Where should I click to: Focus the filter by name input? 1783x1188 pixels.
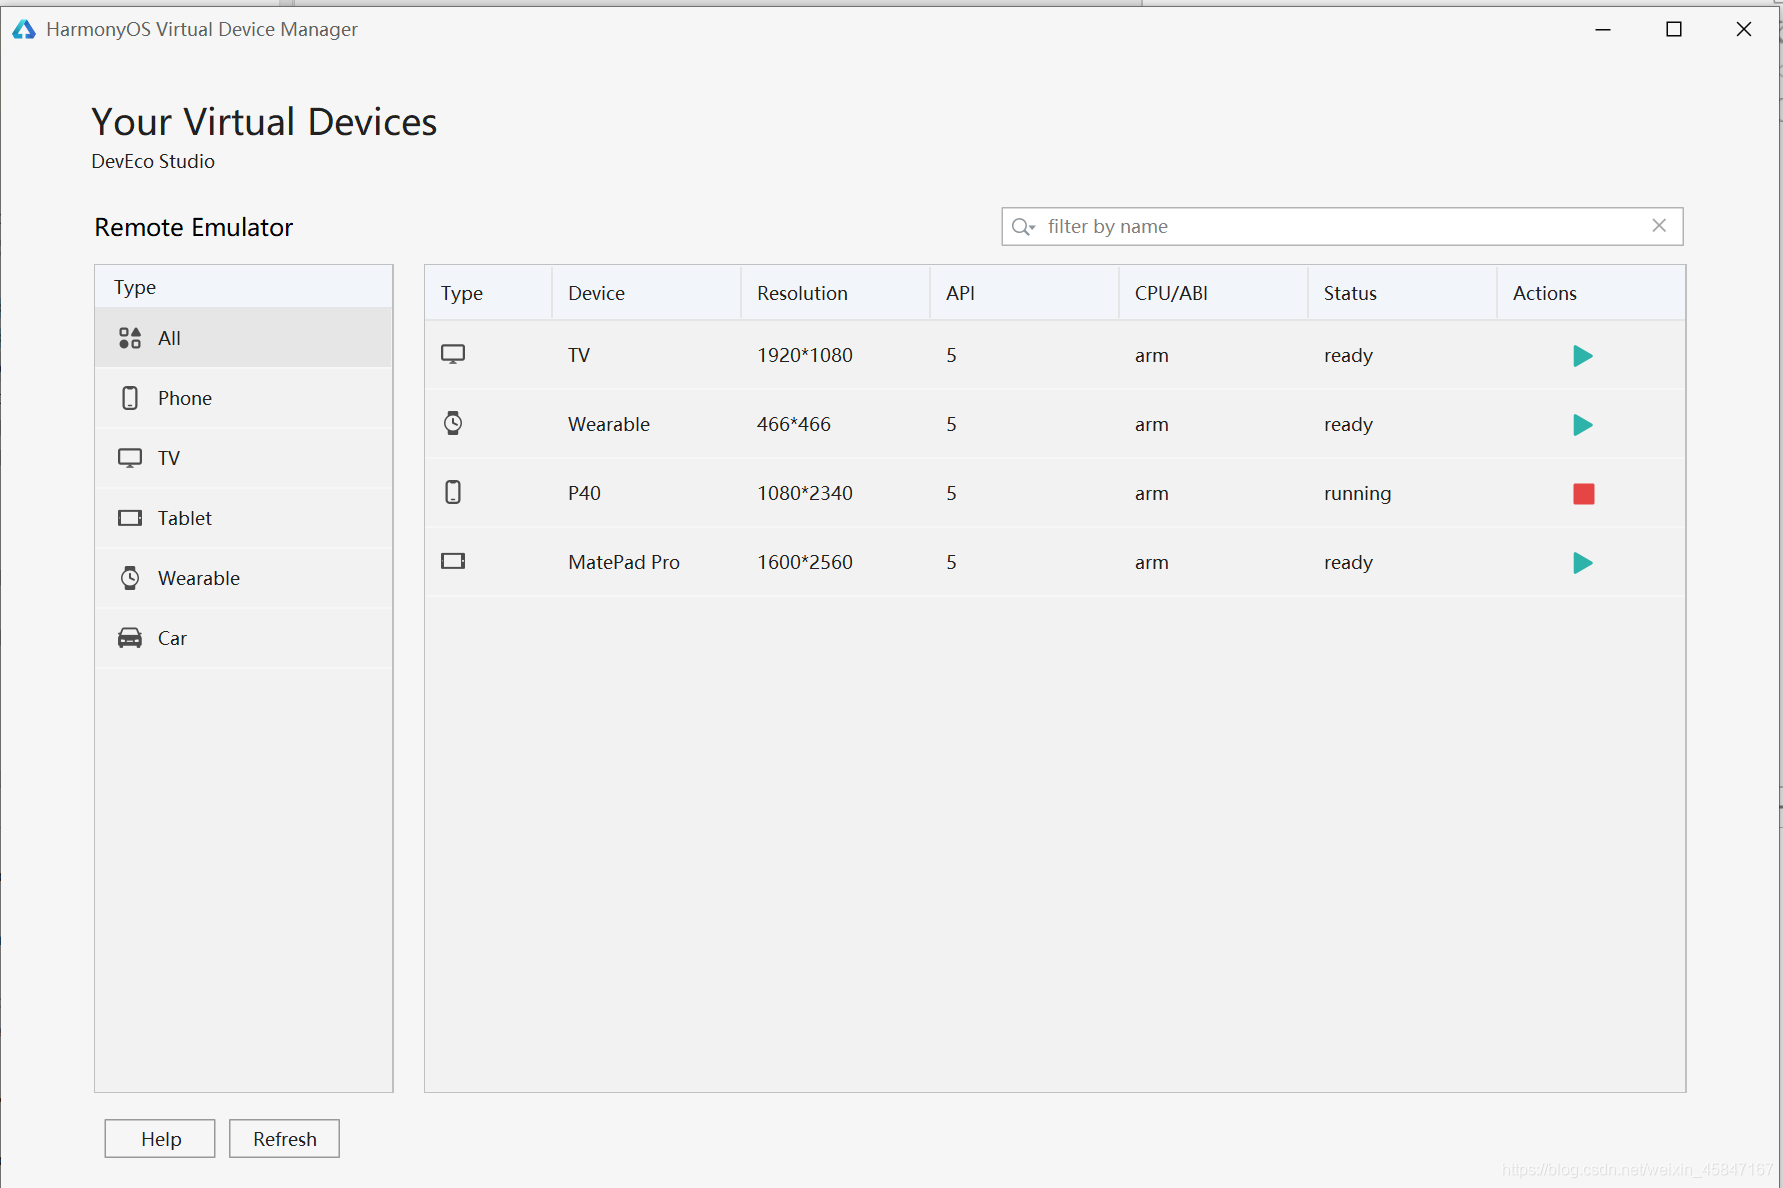click(1342, 226)
